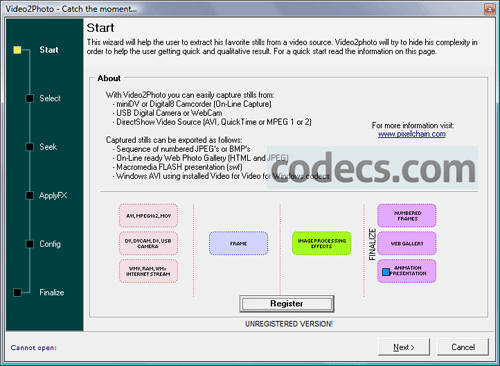500x366 pixels.
Task: Click the green Image Processing Effects box
Action: tap(322, 243)
